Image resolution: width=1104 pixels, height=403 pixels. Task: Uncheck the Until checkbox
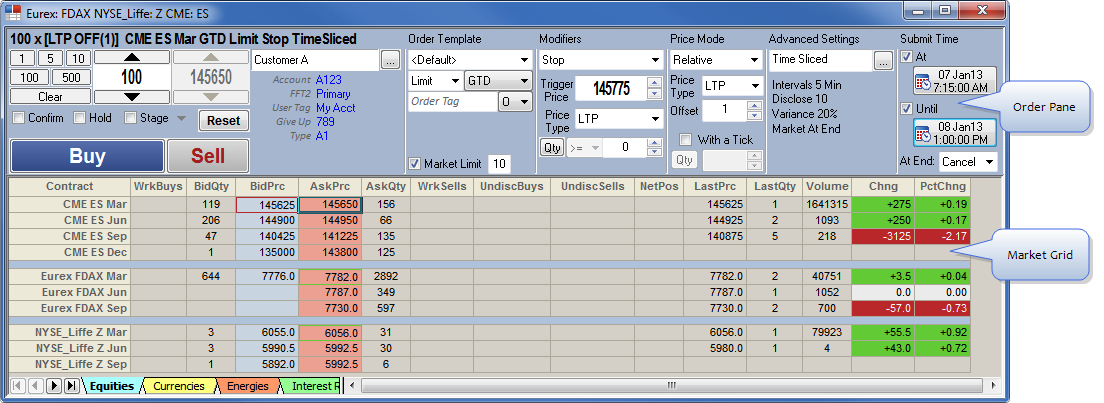click(x=906, y=108)
